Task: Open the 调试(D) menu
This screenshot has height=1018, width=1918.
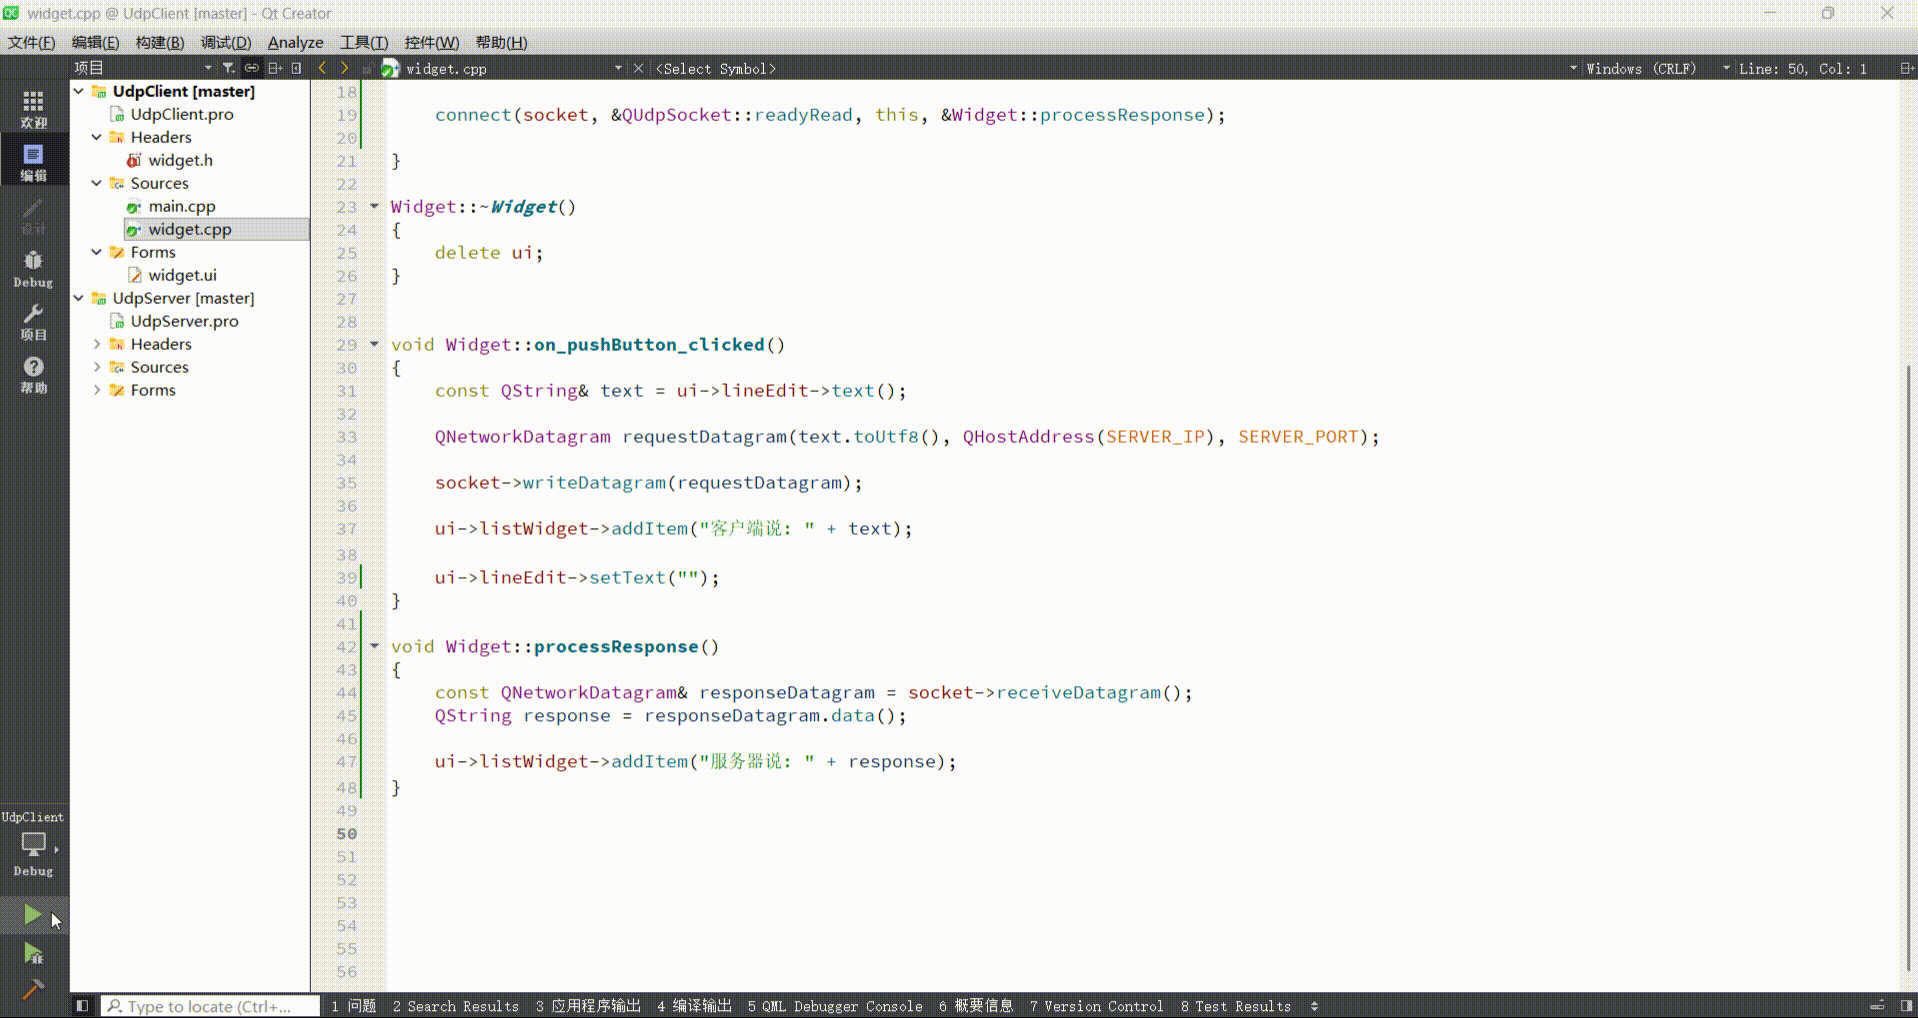Action: [x=225, y=42]
